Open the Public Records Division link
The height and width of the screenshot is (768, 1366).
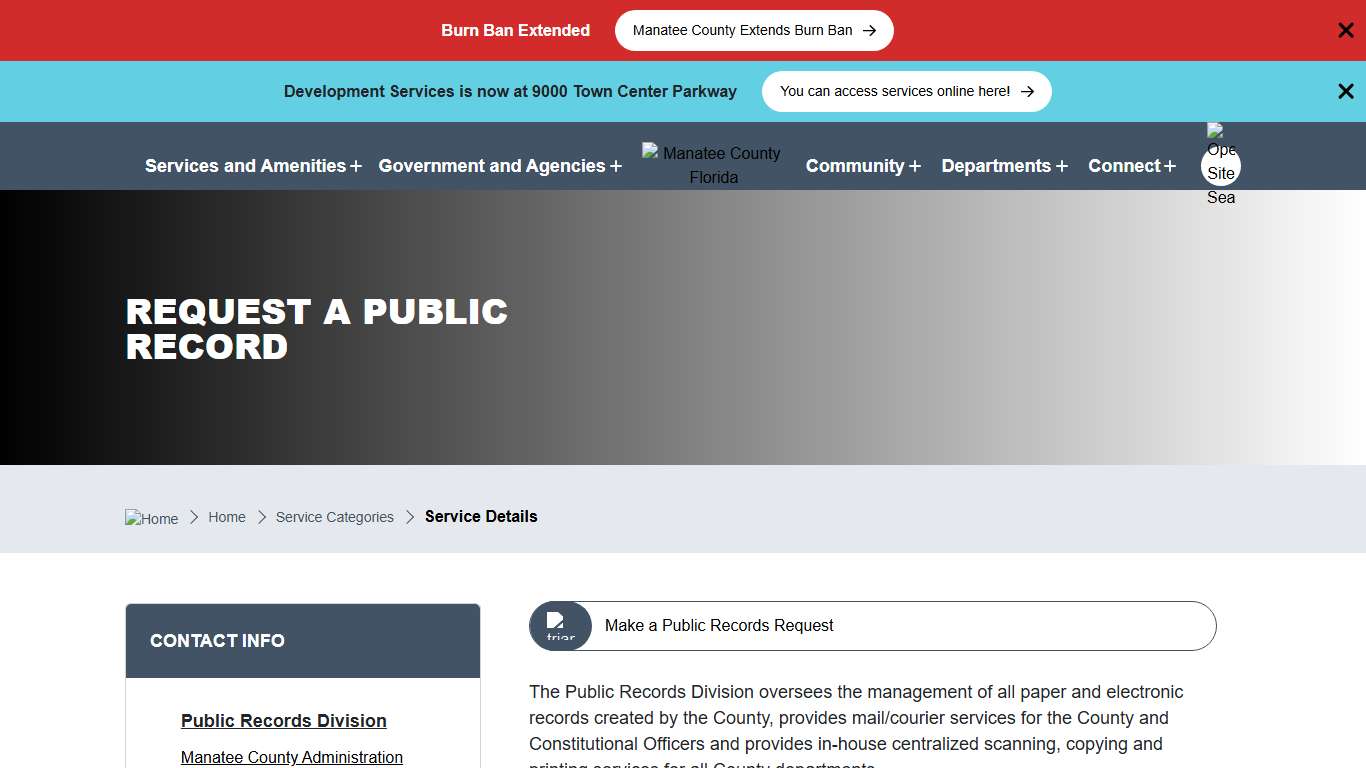[x=283, y=720]
